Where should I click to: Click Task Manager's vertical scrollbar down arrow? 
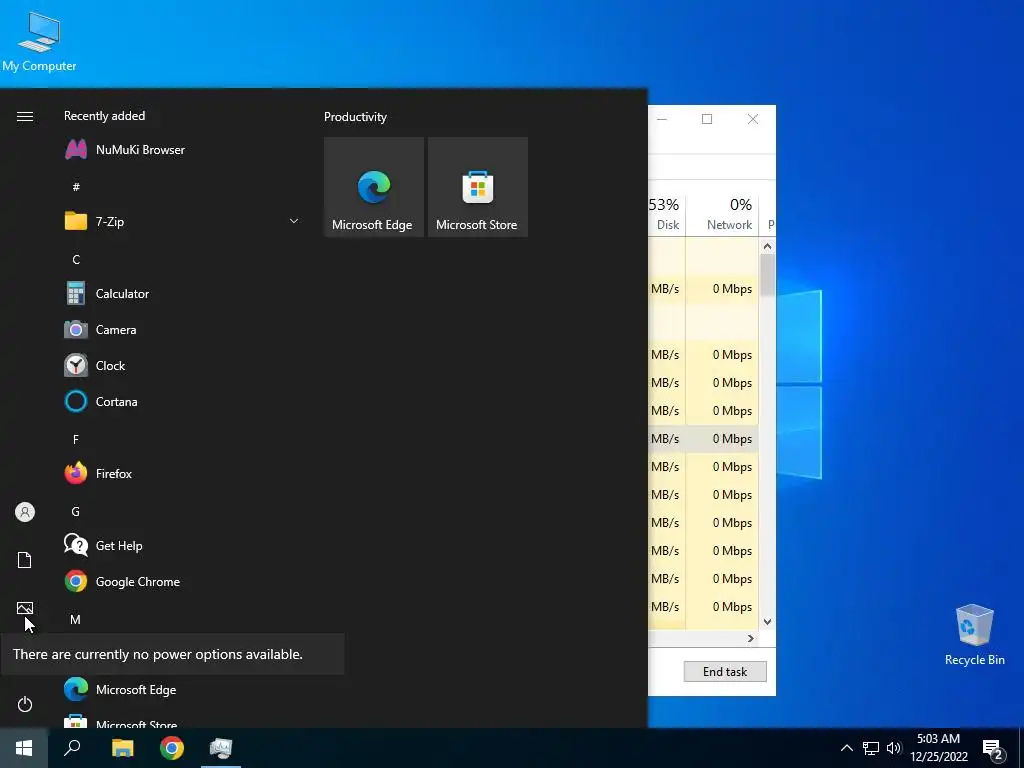(x=767, y=622)
